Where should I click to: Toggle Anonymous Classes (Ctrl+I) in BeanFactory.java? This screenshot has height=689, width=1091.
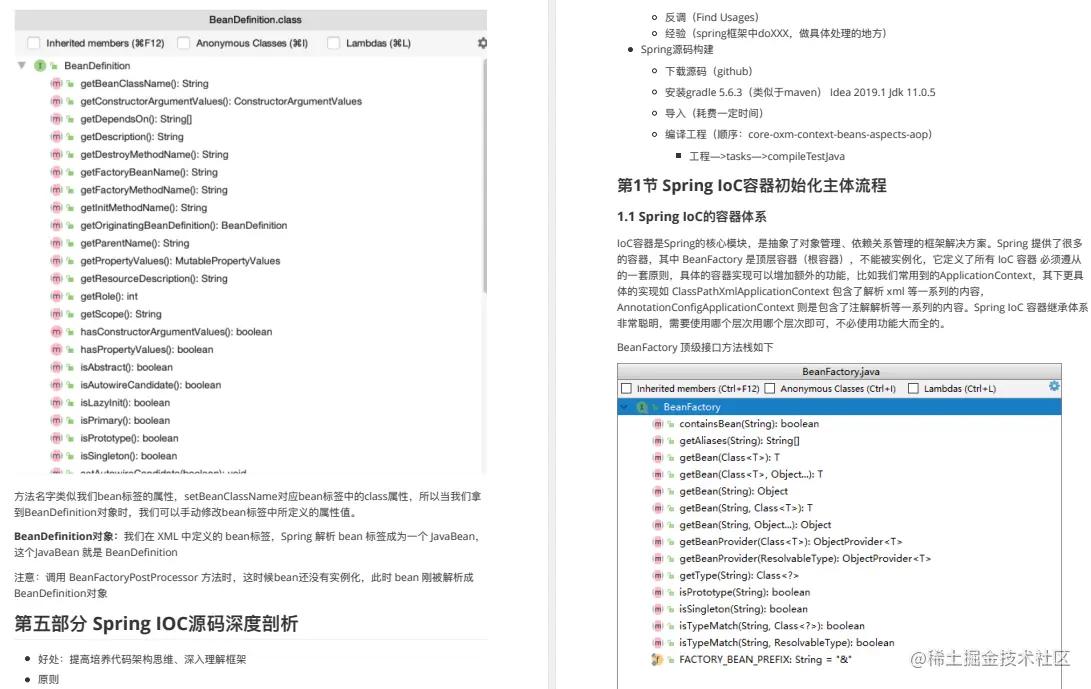point(770,388)
